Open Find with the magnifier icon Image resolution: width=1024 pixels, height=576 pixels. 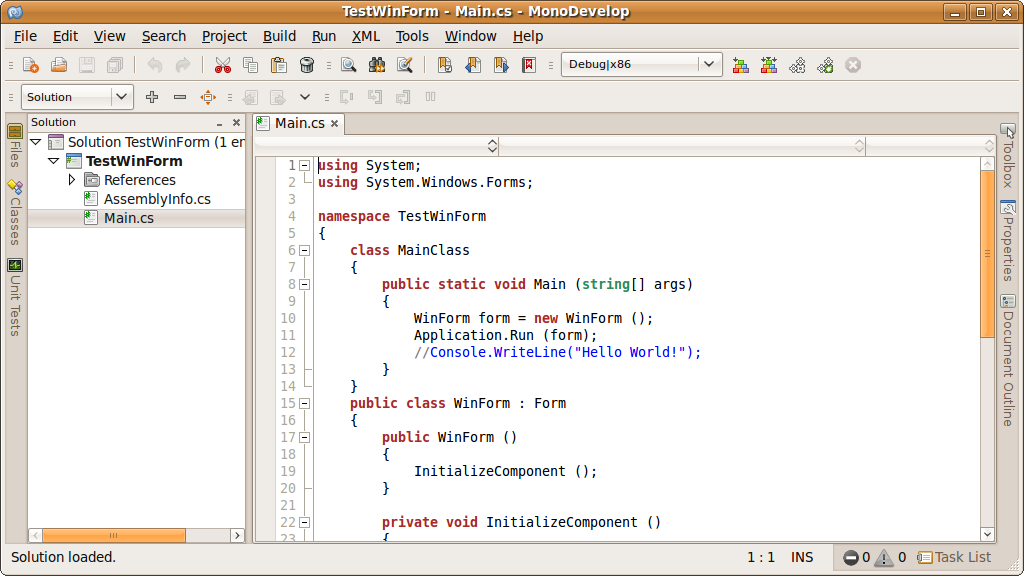pos(349,65)
